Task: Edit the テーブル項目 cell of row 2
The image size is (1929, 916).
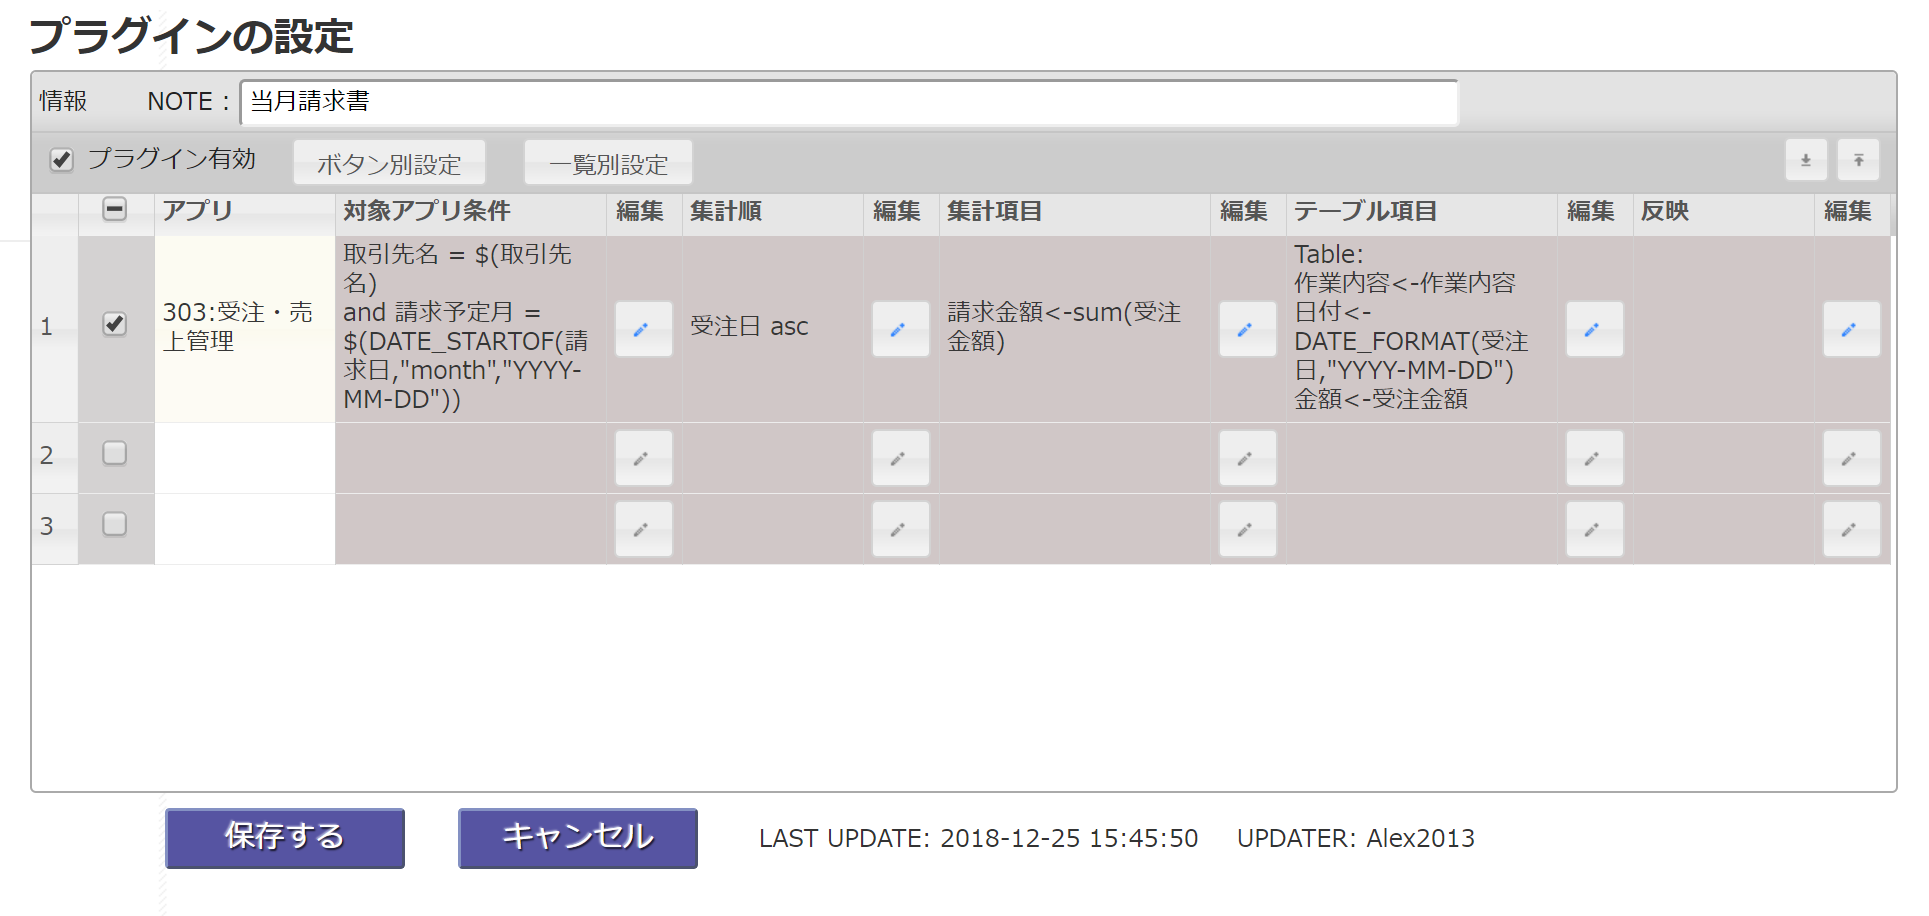Action: (1593, 458)
